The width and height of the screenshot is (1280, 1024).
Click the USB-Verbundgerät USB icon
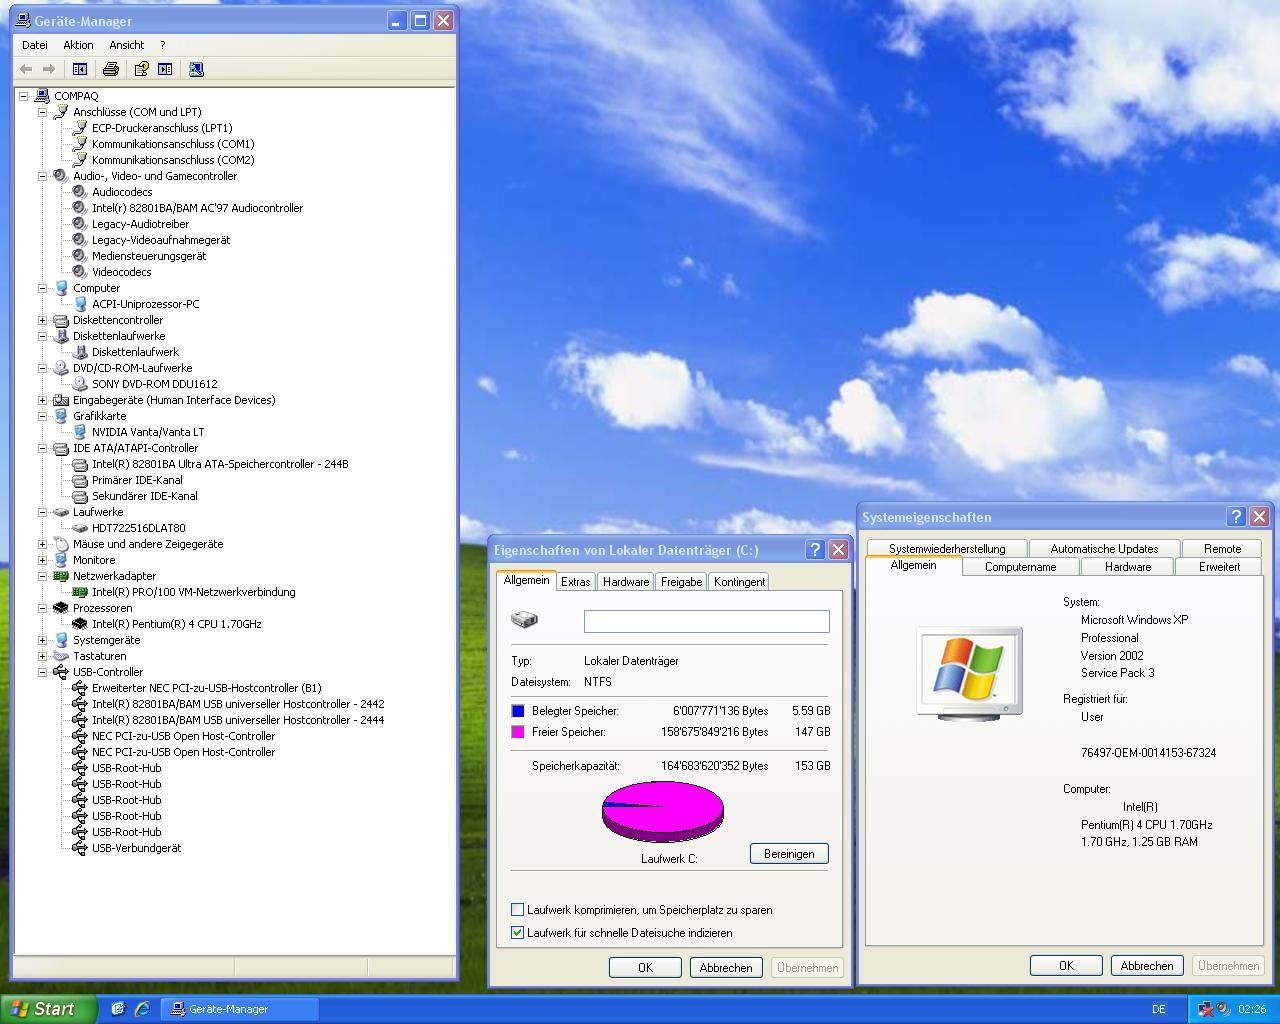click(80, 848)
